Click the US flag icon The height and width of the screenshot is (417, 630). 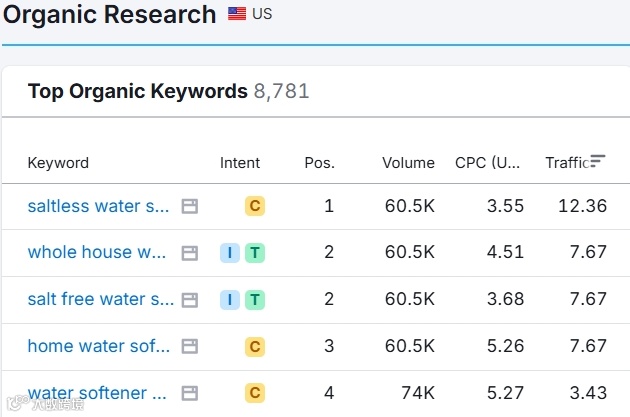click(237, 15)
